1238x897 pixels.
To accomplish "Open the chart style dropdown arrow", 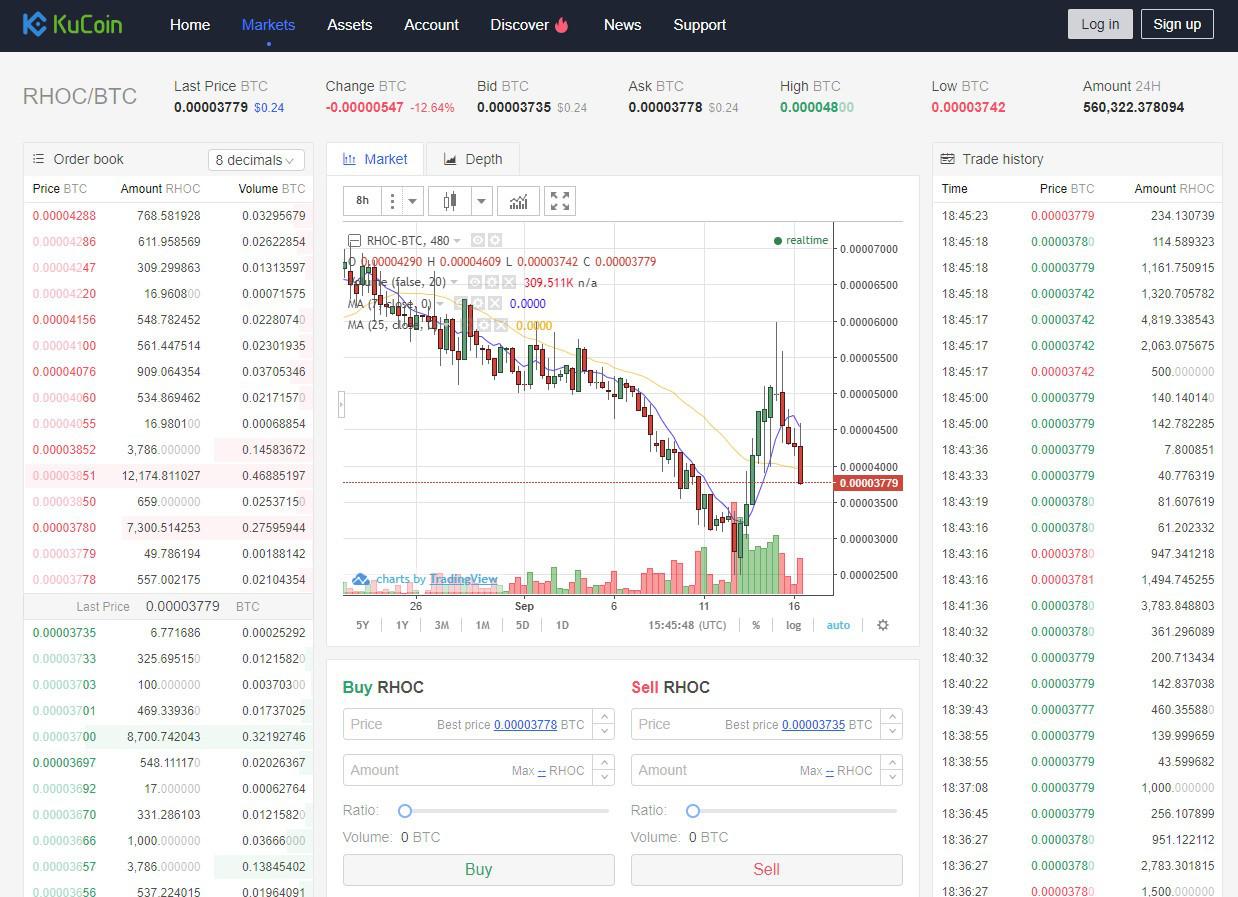I will (481, 201).
